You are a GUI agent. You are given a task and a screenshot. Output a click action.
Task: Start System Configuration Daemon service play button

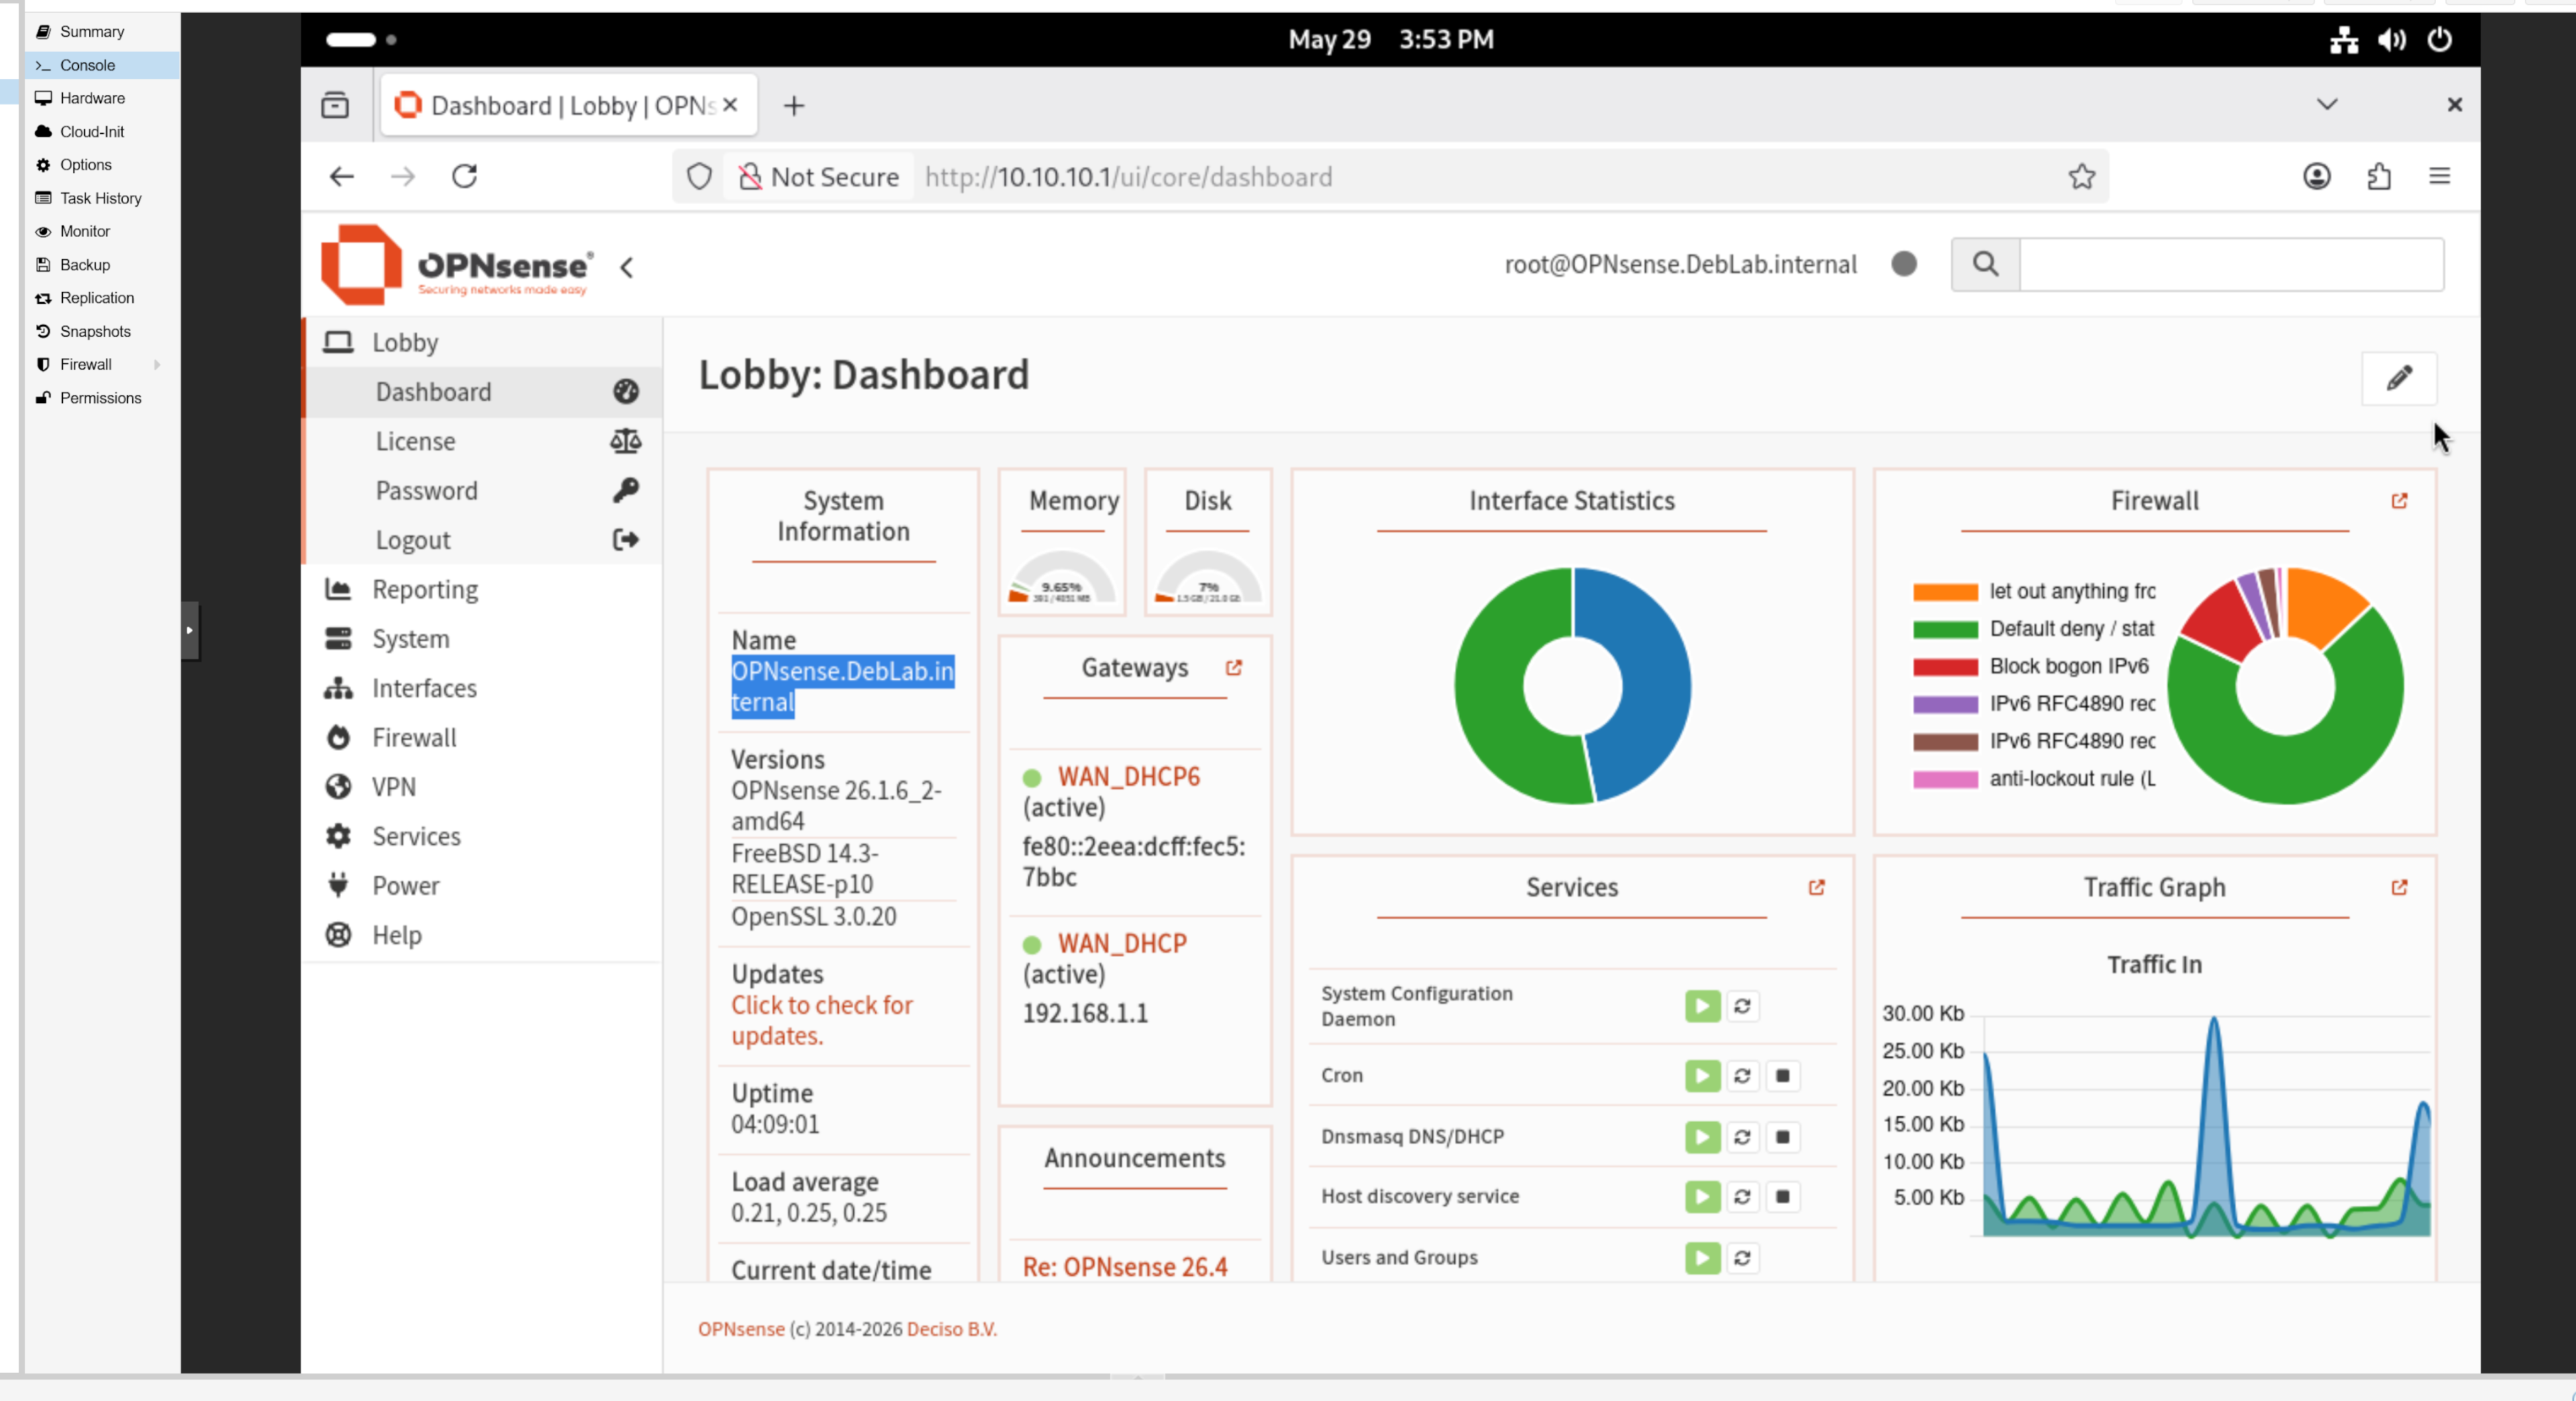click(x=1702, y=1006)
